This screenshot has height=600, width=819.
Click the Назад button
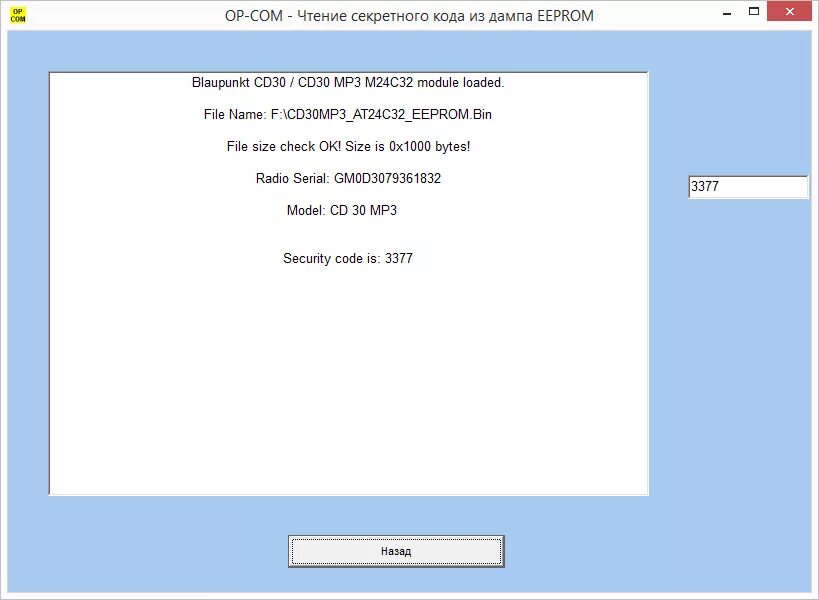[396, 551]
